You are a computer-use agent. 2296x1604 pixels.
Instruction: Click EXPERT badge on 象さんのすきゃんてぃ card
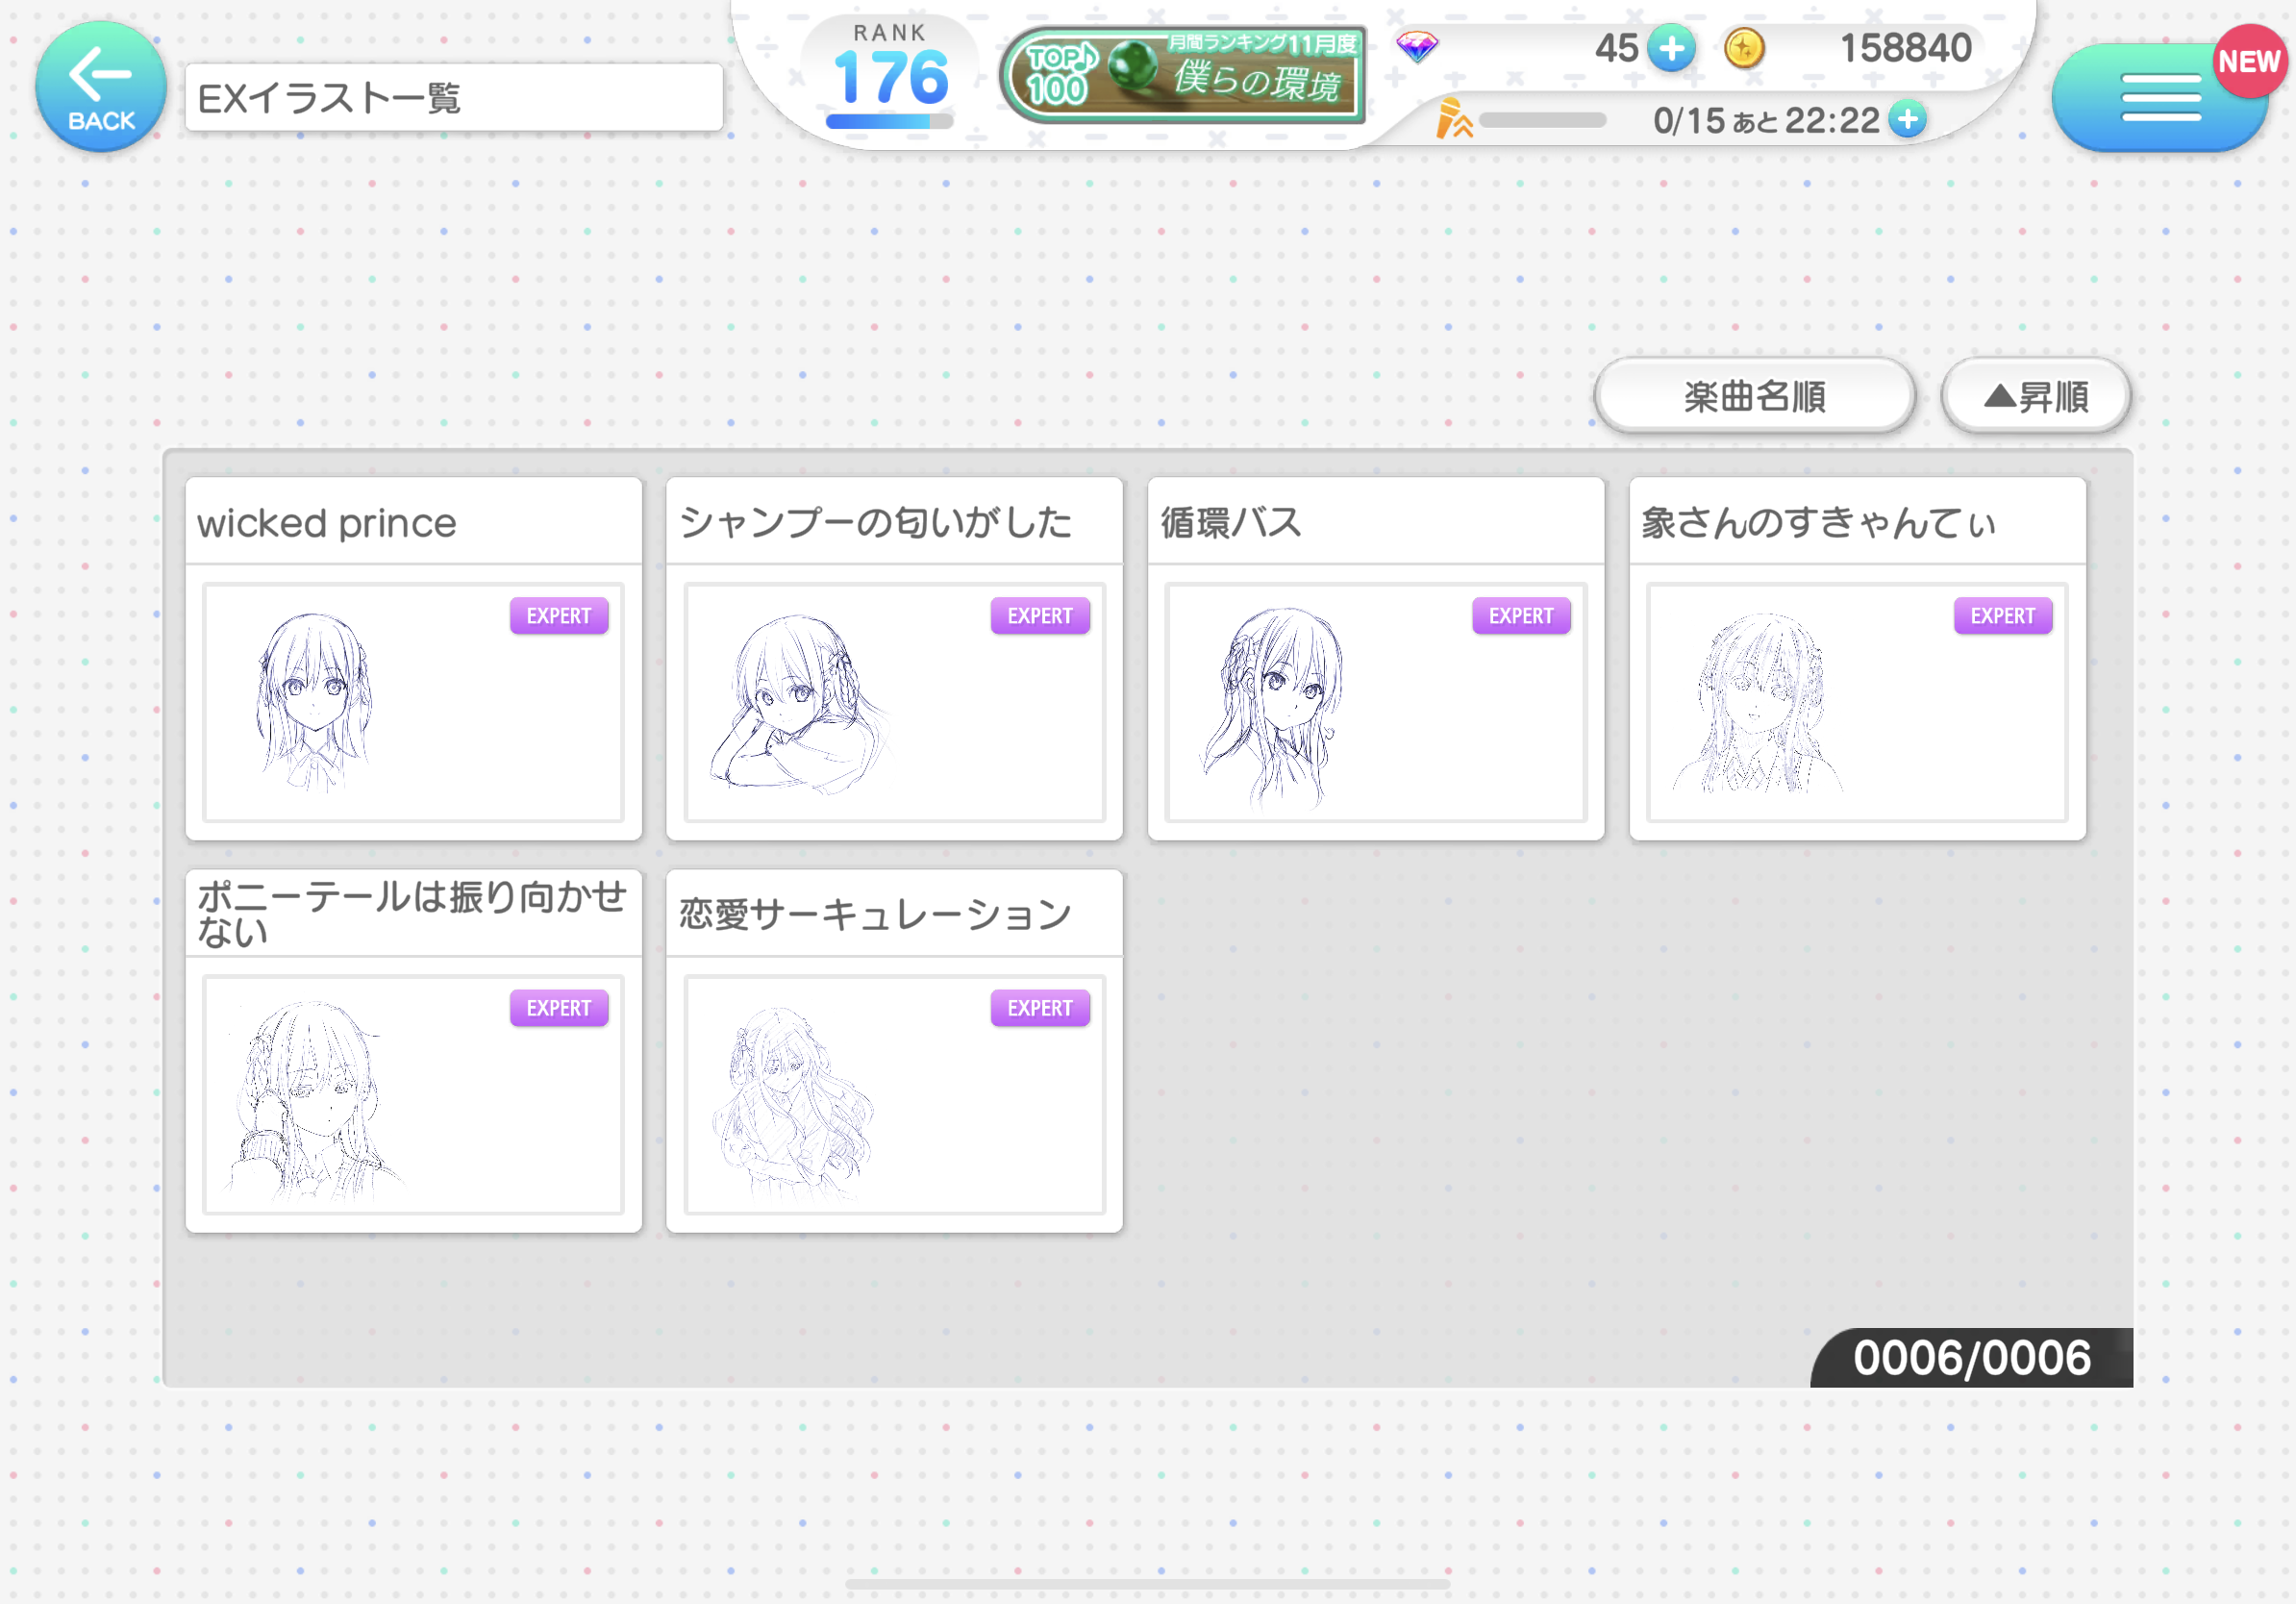[x=2003, y=616]
